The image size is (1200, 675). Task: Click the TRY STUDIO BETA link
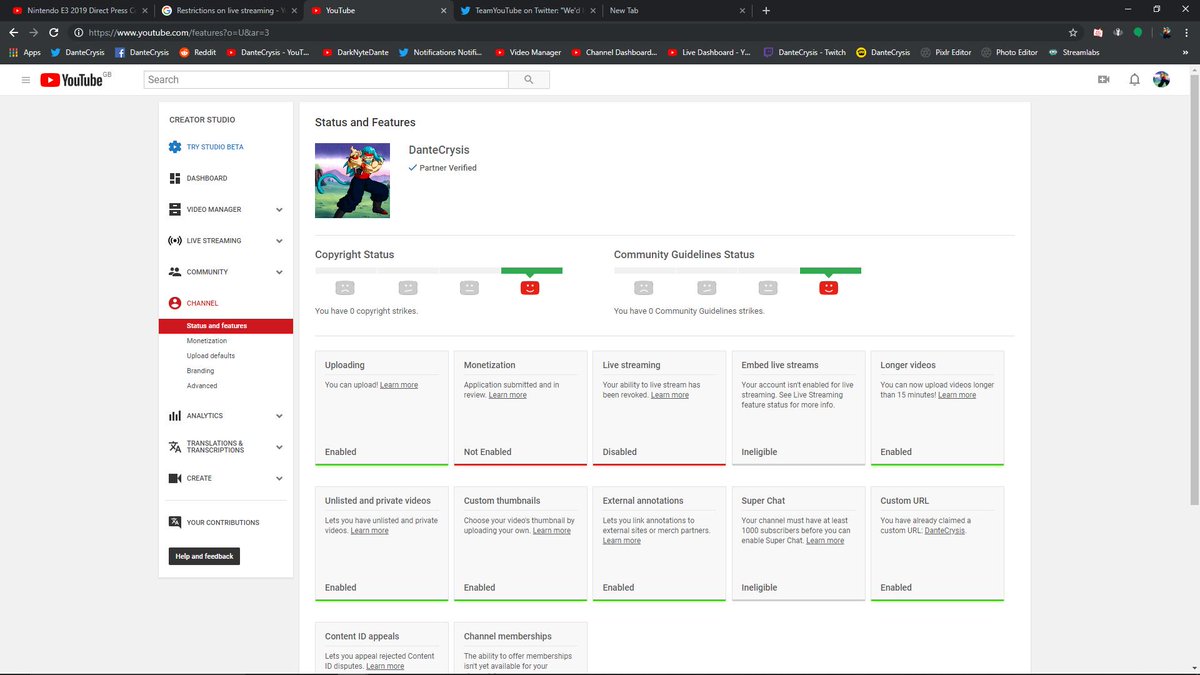pyautogui.click(x=215, y=147)
